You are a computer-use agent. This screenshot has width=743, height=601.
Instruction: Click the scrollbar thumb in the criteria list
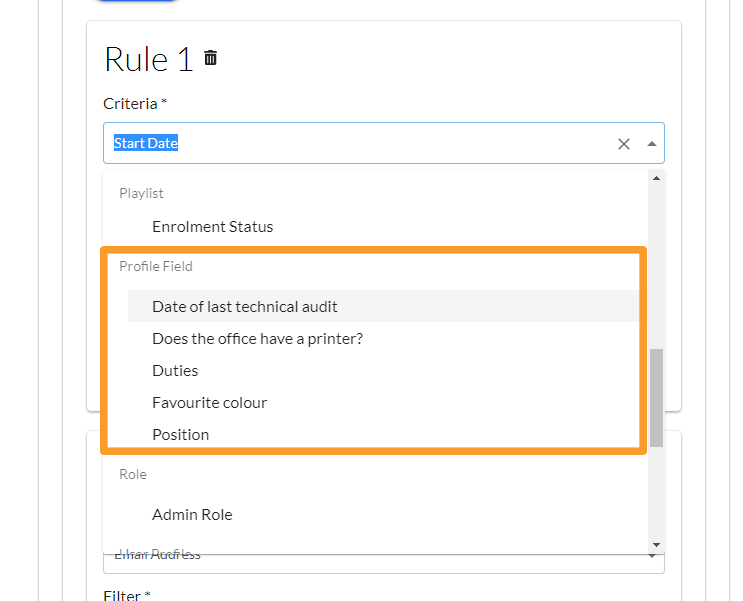coord(657,397)
